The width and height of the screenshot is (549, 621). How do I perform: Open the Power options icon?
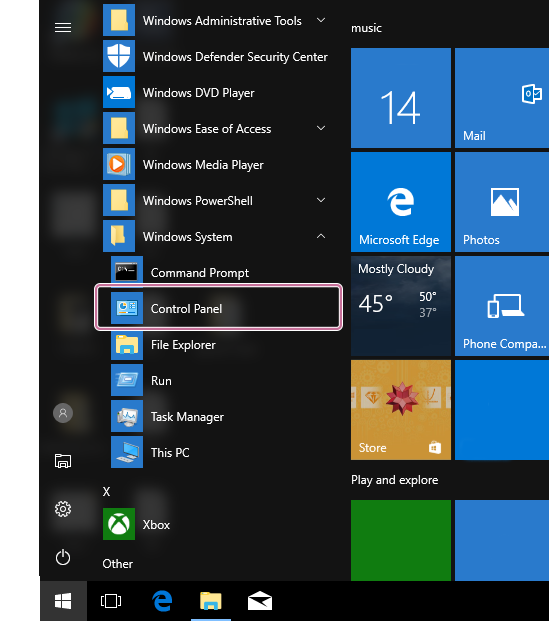pyautogui.click(x=63, y=557)
